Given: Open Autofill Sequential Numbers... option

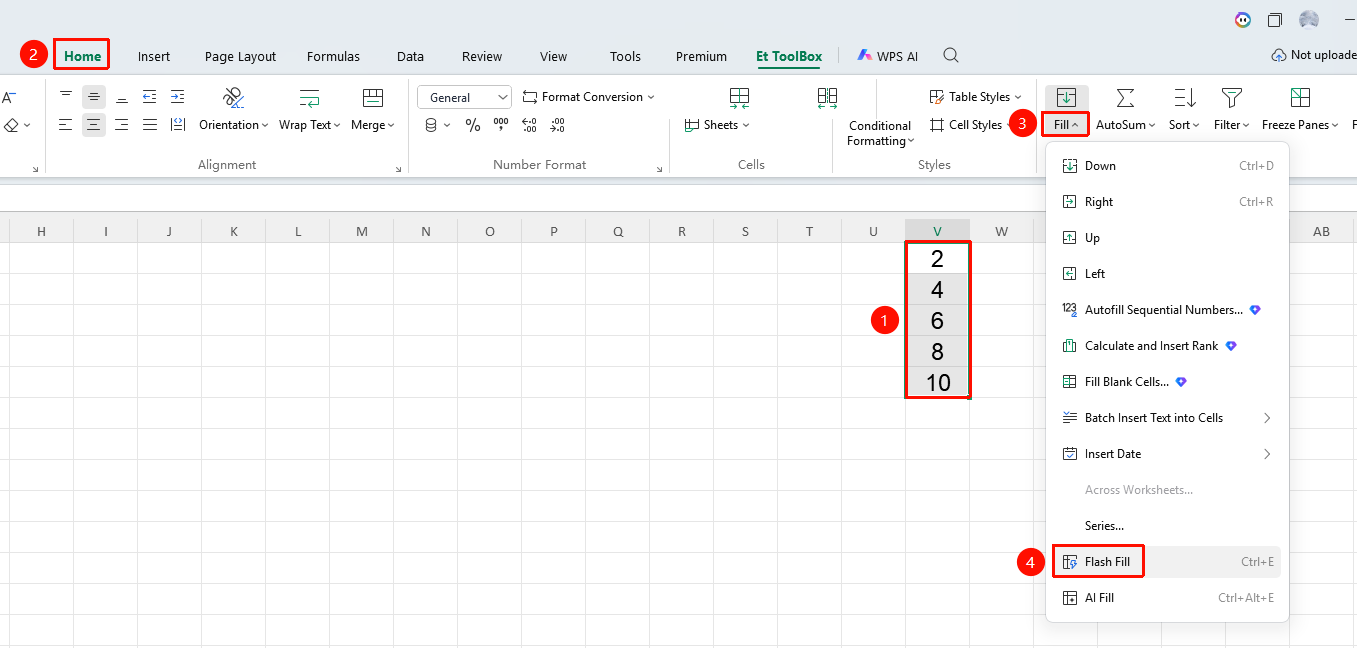Looking at the screenshot, I should tap(1167, 310).
